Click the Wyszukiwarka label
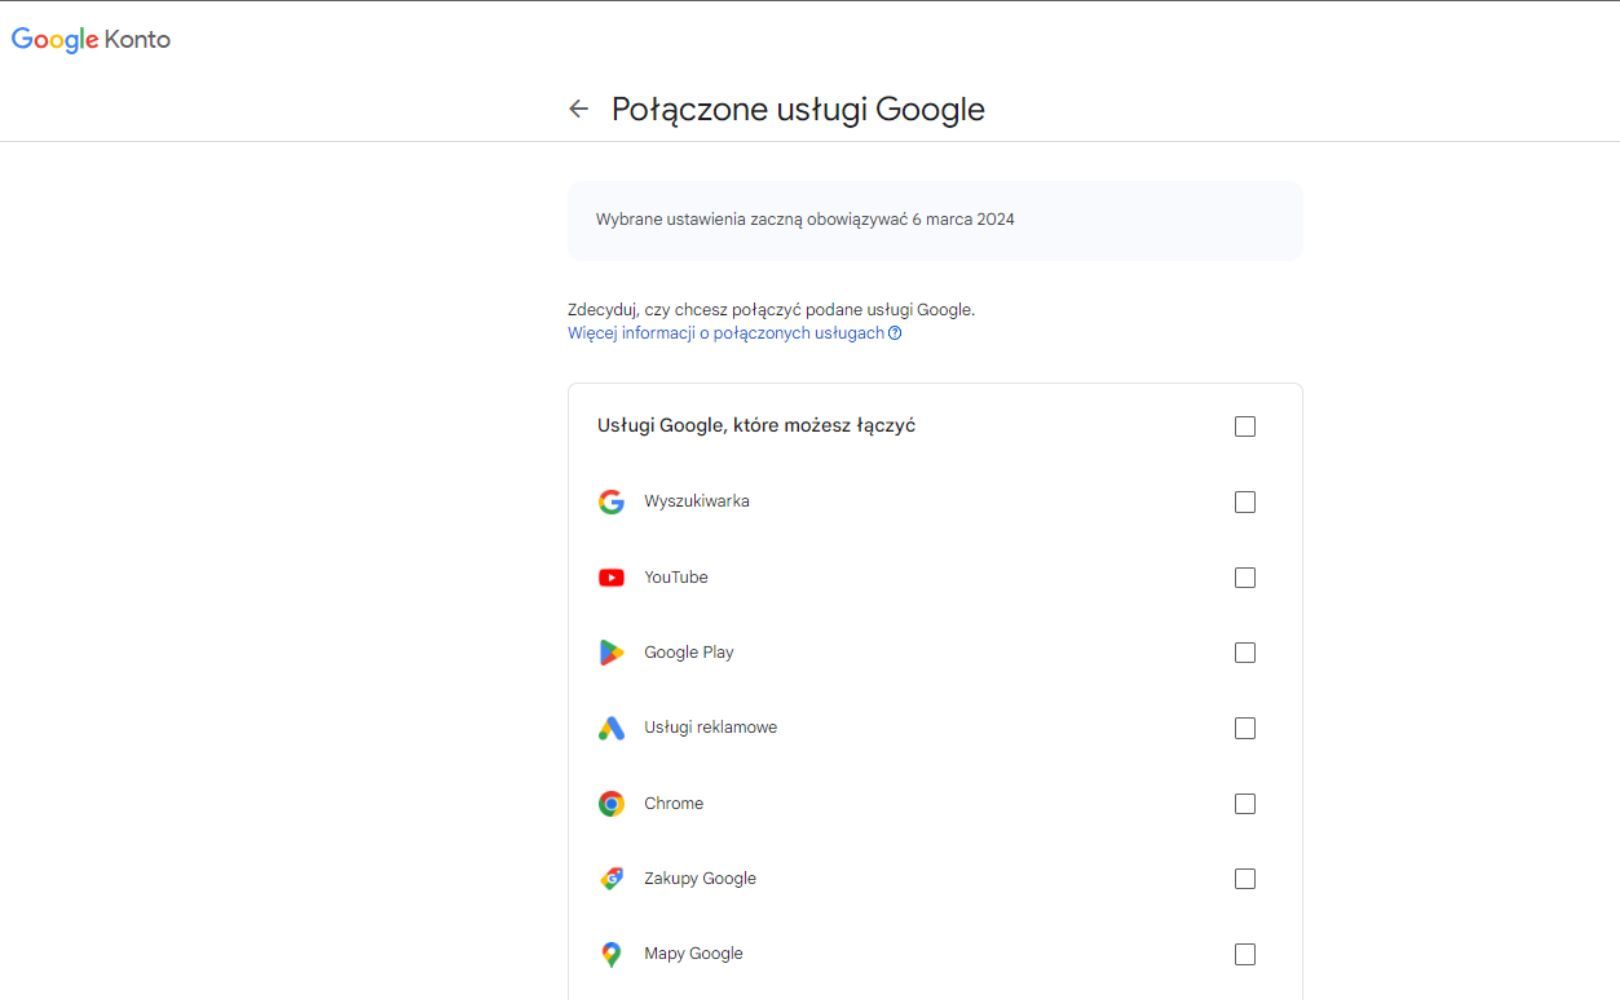Viewport: 1620px width, 1000px height. pos(696,501)
